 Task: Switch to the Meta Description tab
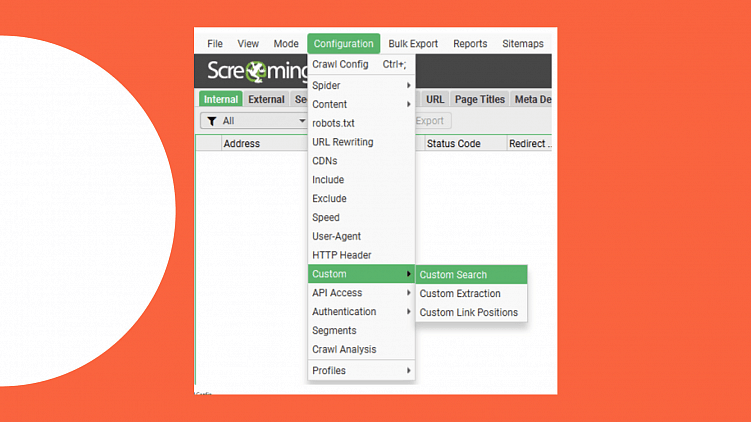coord(532,99)
